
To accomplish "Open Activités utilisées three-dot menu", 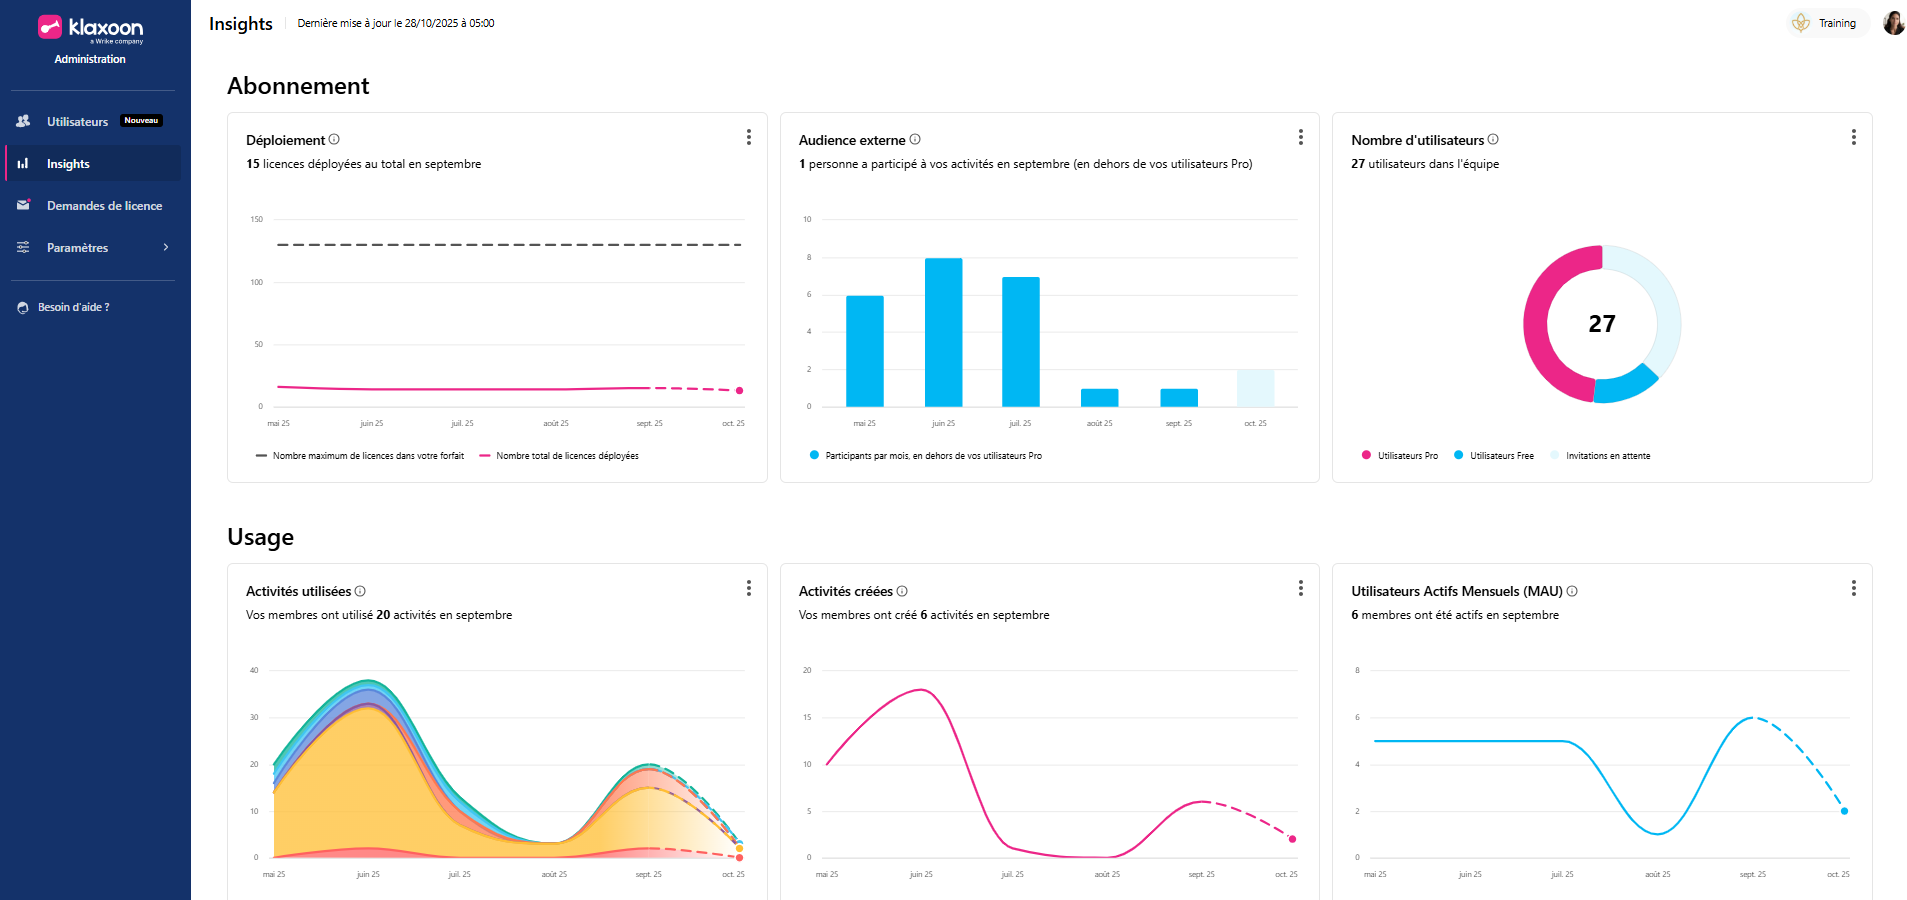I will [748, 589].
